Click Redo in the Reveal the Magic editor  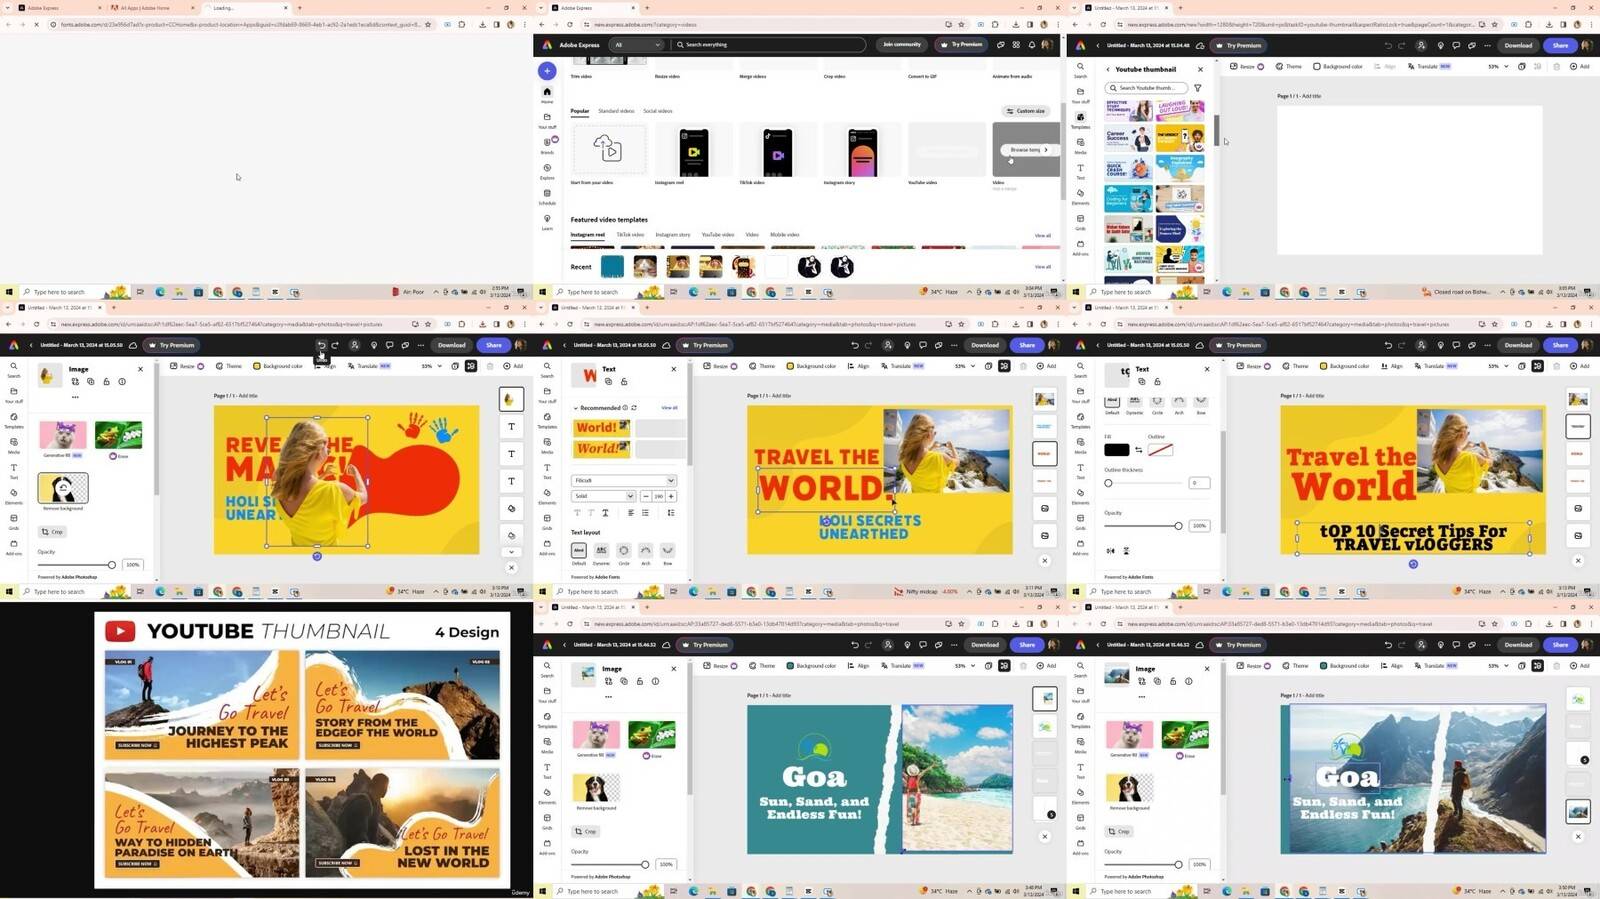click(x=335, y=345)
